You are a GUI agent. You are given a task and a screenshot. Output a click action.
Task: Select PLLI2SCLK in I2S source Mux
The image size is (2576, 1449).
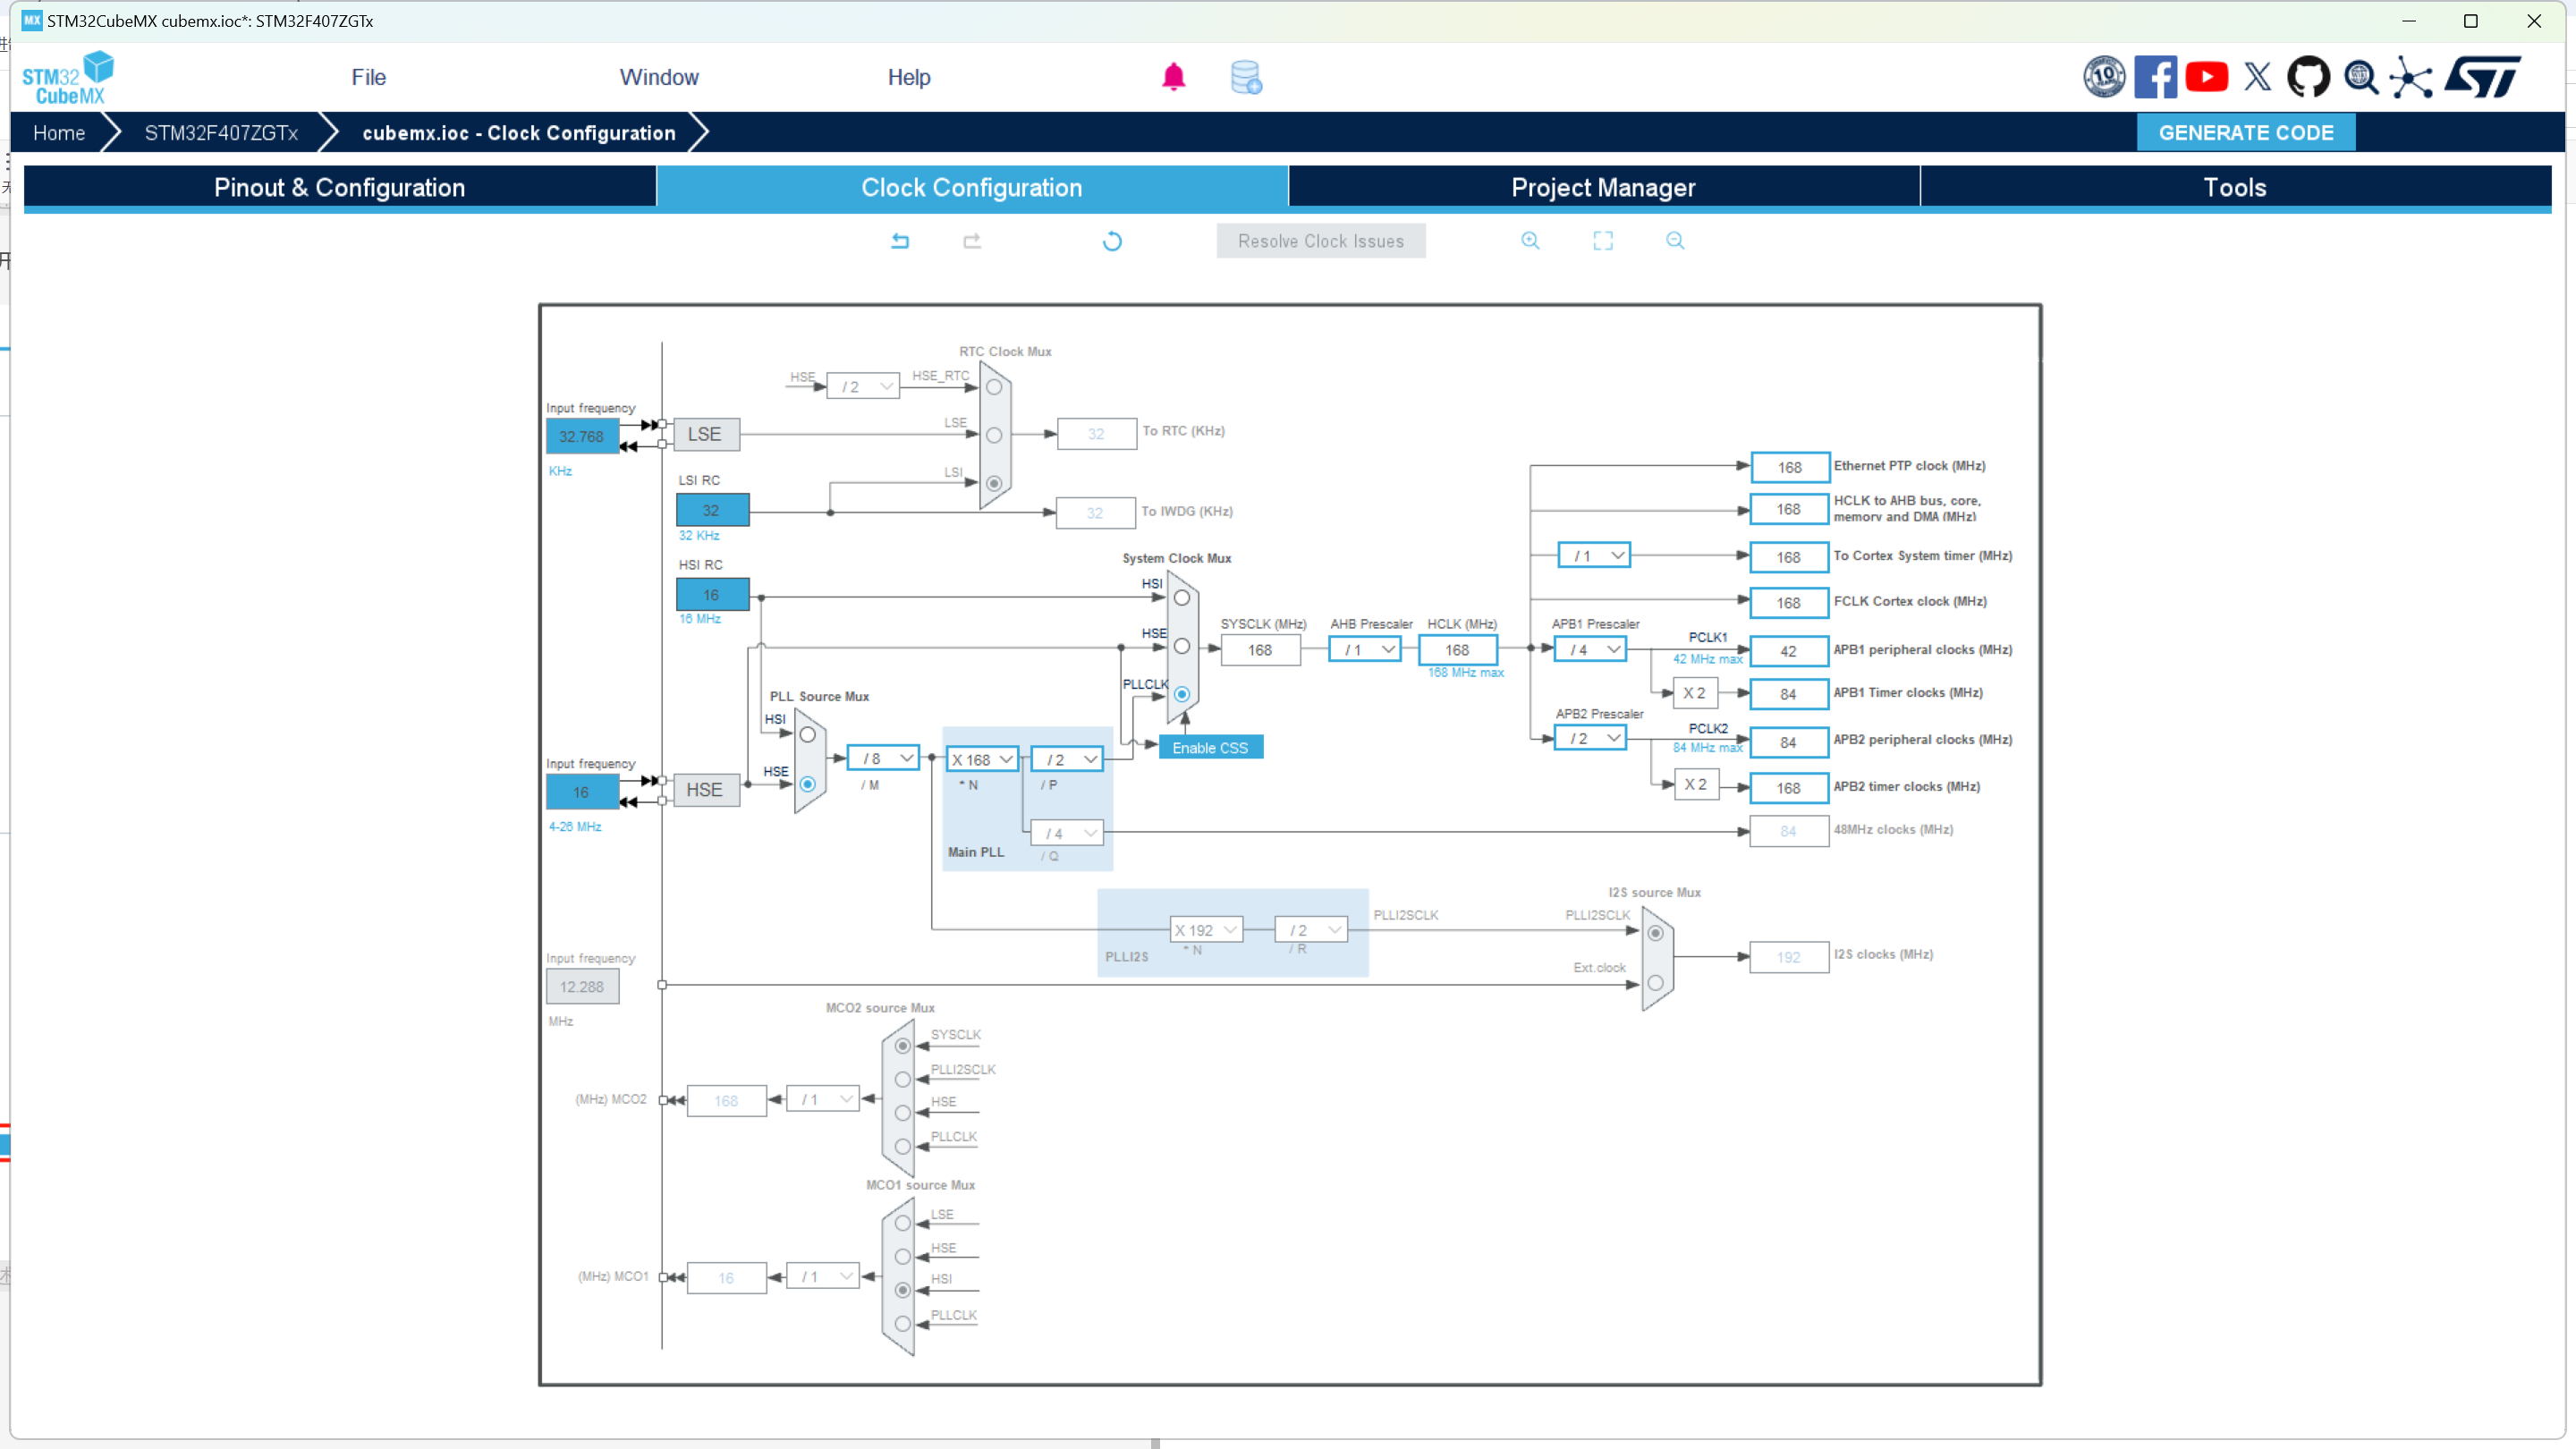1656,933
